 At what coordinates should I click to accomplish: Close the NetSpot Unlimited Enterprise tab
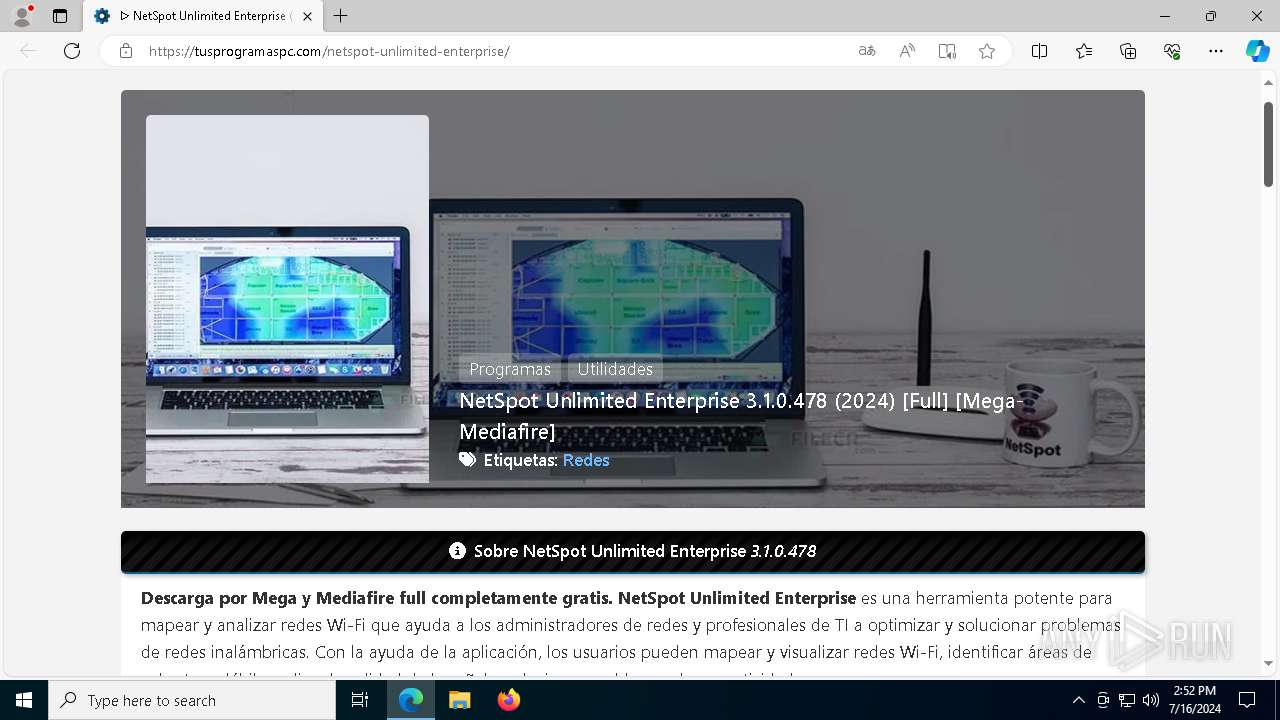[x=307, y=16]
